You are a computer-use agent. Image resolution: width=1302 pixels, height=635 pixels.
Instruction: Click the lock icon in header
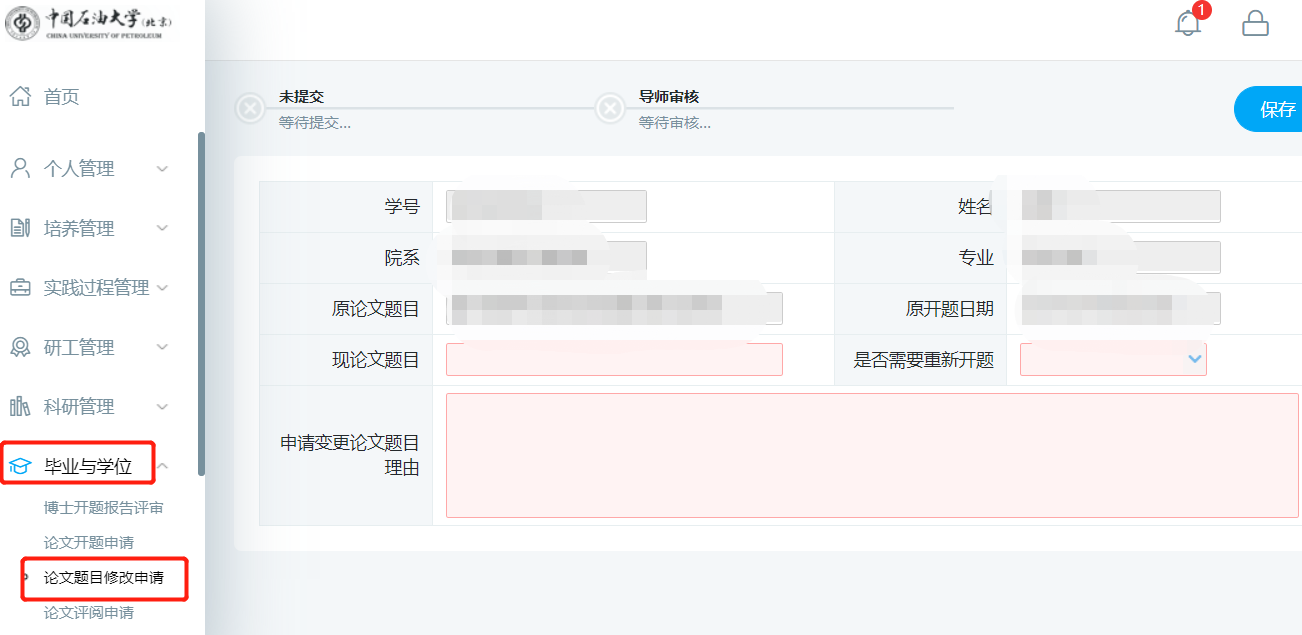pos(1255,24)
